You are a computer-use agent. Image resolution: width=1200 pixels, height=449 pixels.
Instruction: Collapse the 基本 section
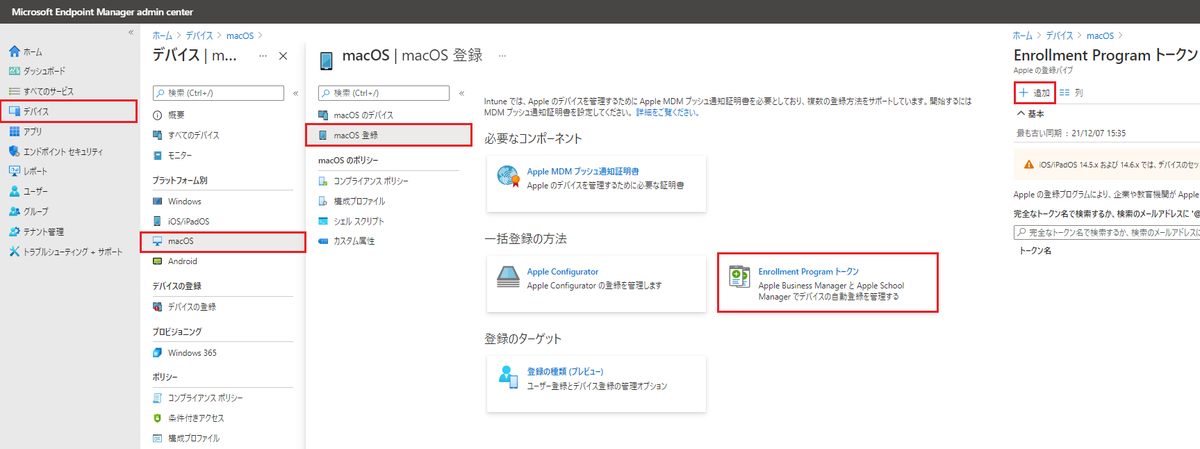[1030, 114]
